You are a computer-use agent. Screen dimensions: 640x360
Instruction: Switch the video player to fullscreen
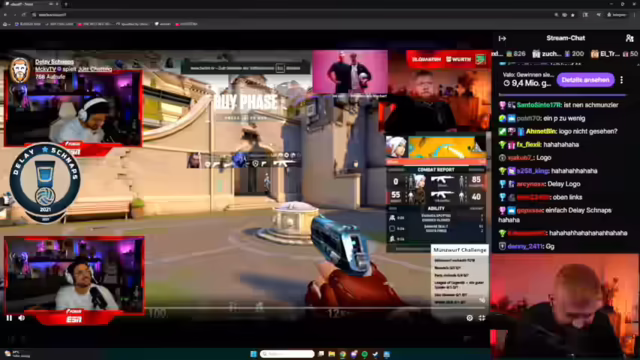point(482,318)
